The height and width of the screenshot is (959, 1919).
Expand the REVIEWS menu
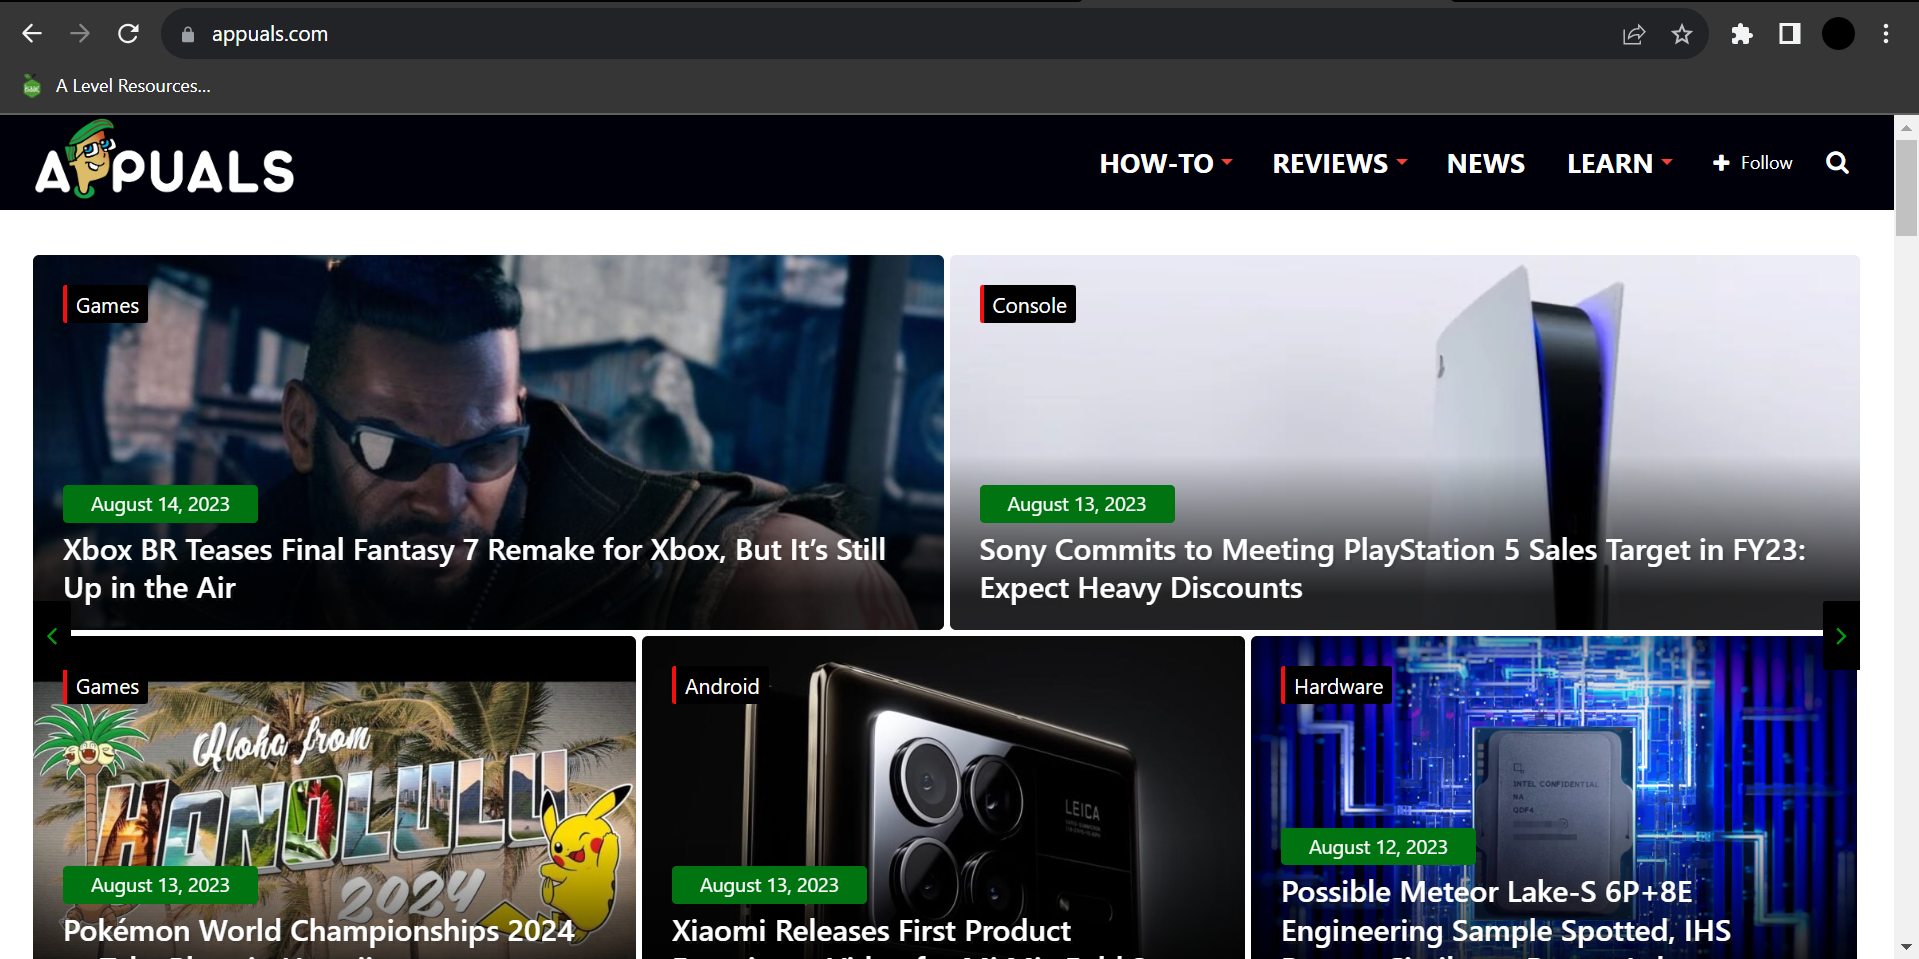[x=1340, y=163]
